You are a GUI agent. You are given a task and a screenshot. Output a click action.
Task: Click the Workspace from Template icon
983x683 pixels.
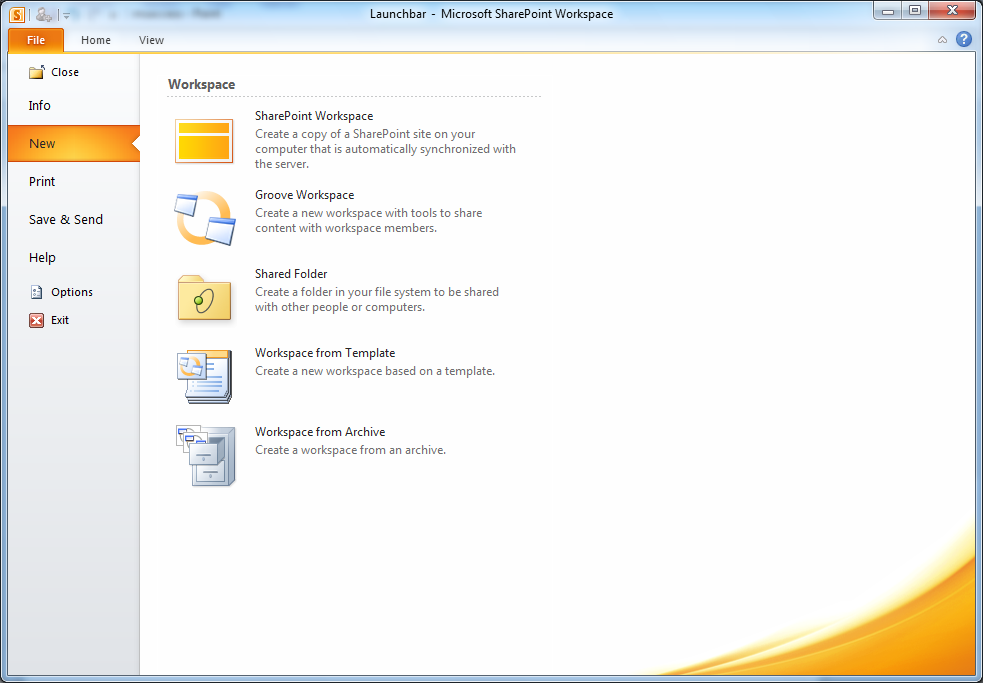[x=204, y=376]
